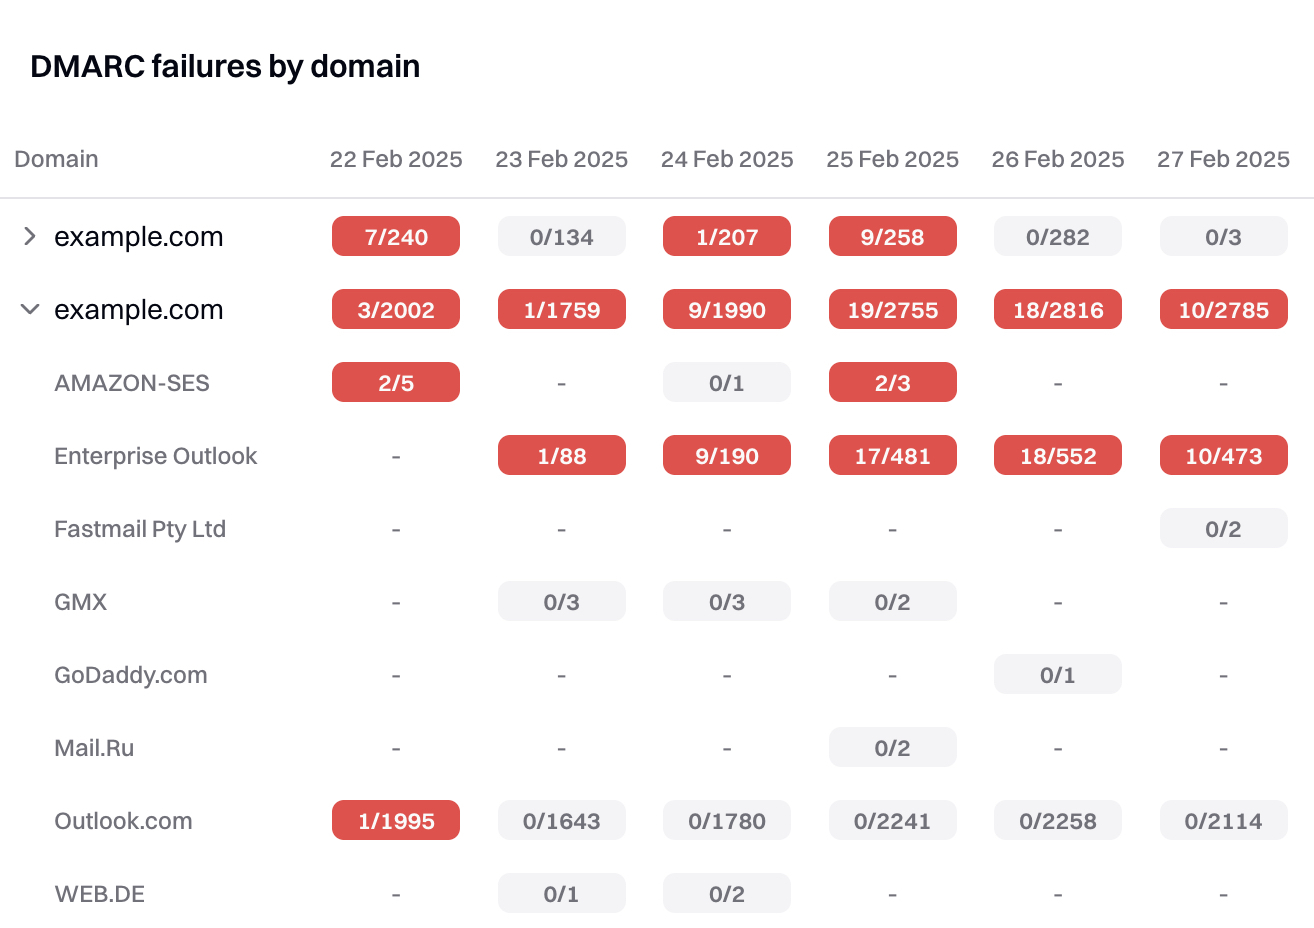The image size is (1314, 928).
Task: Collapse the second example.com row chevron
Action: tap(30, 309)
